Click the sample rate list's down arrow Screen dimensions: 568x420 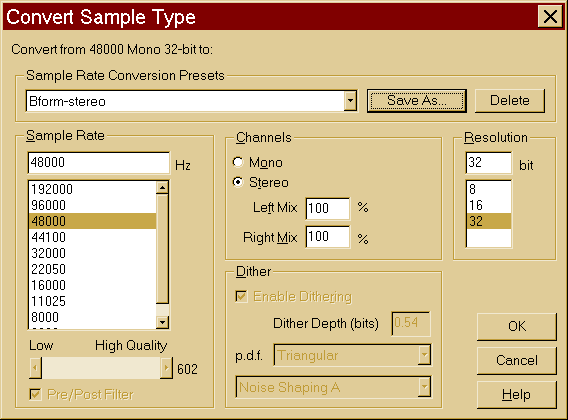pyautogui.click(x=163, y=322)
